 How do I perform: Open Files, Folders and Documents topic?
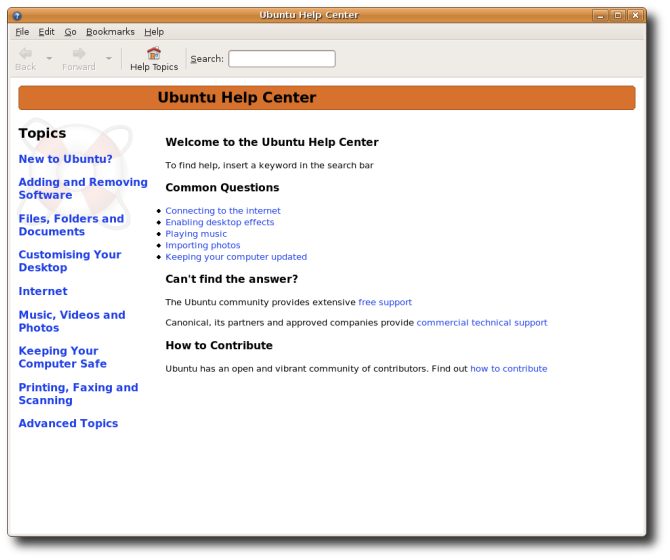pyautogui.click(x=71, y=225)
